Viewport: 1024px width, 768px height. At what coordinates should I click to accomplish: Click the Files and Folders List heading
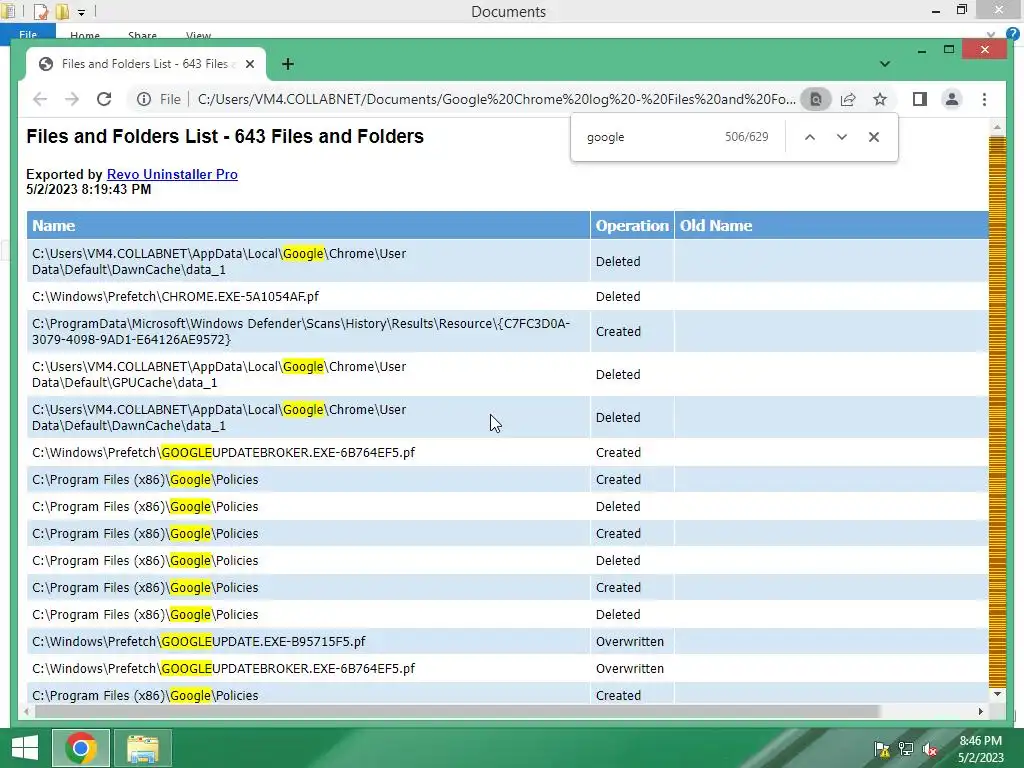[225, 136]
